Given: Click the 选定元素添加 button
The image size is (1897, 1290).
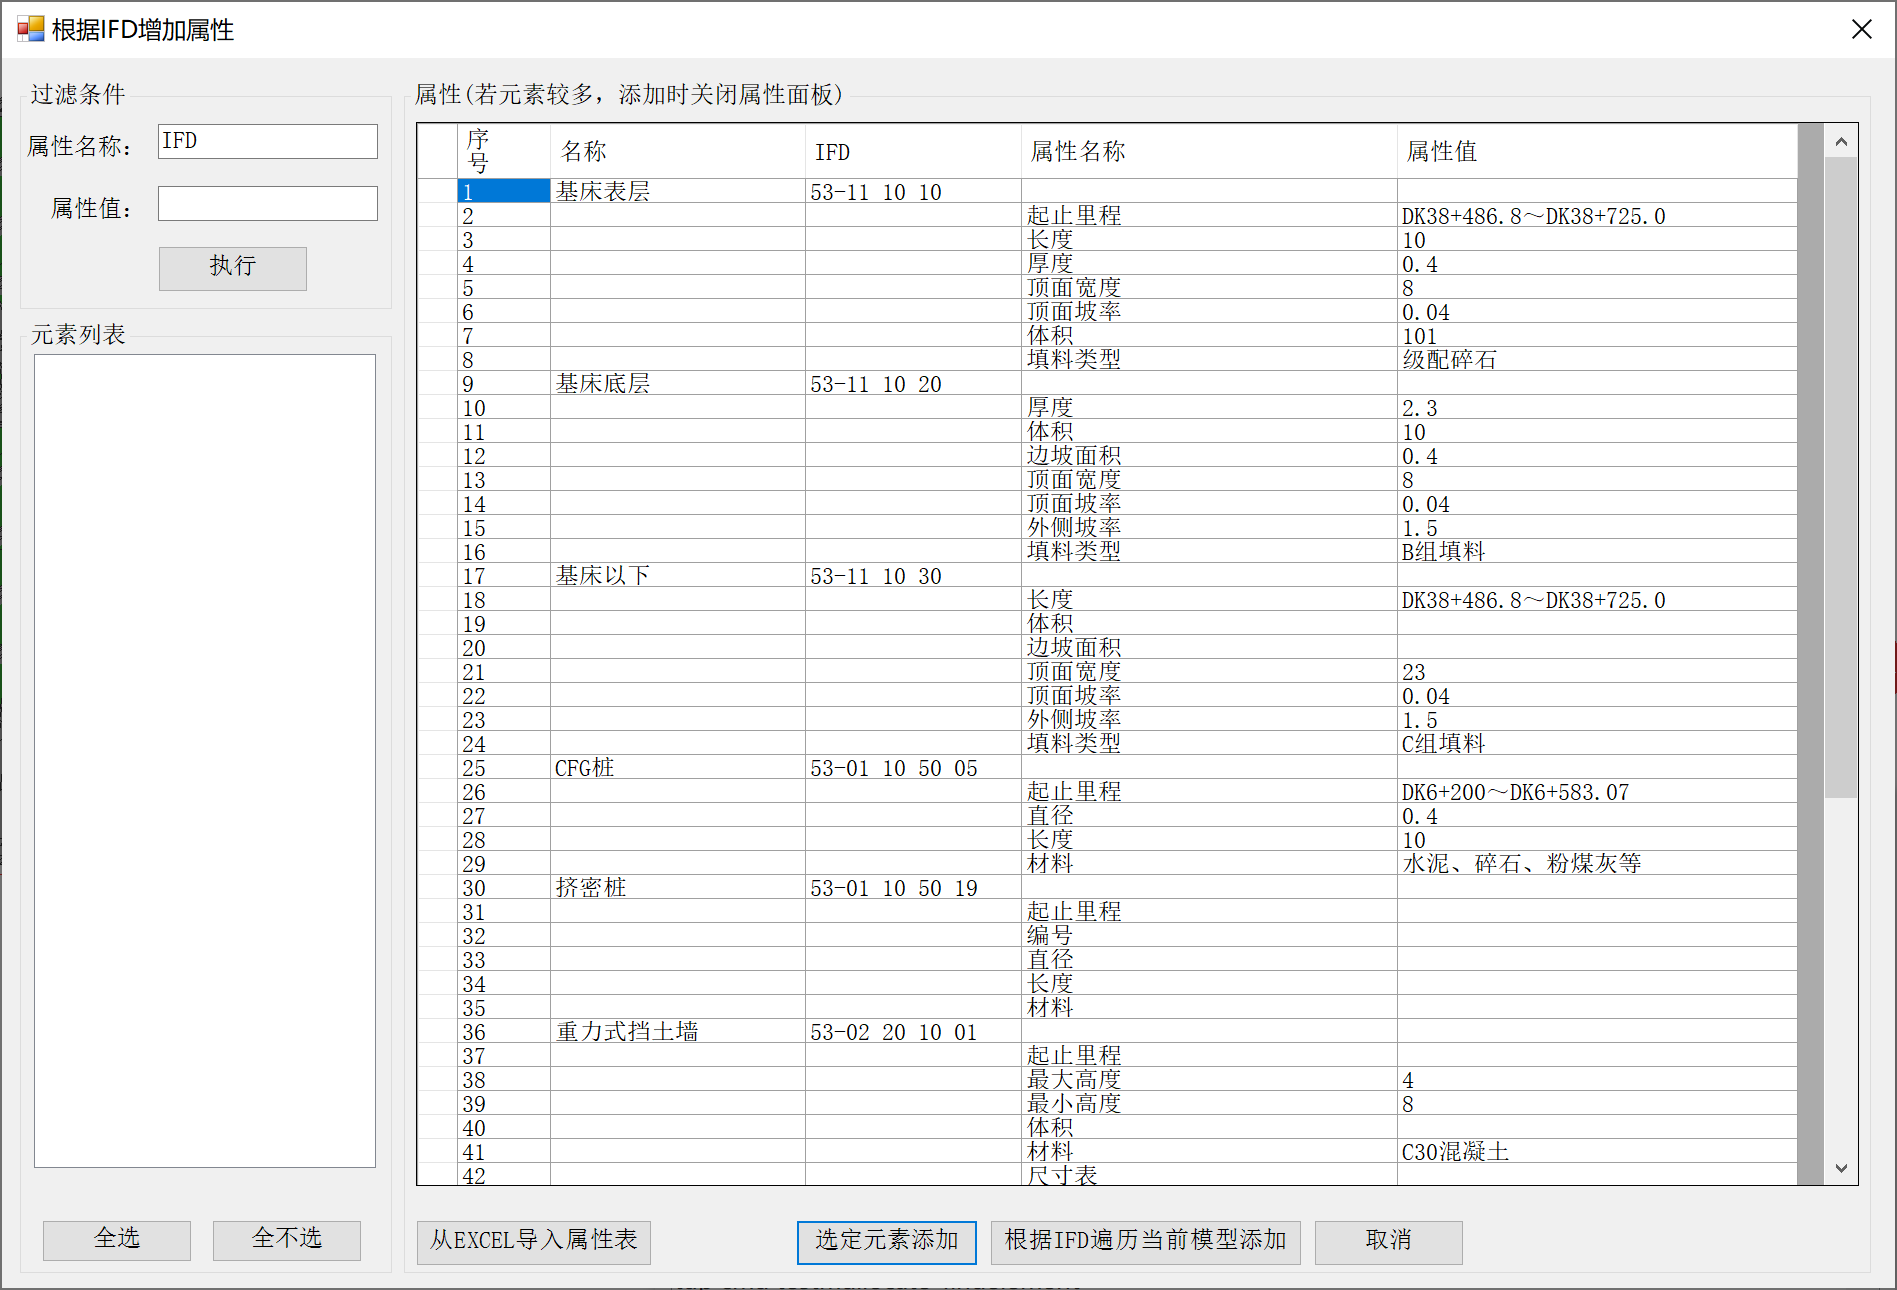Looking at the screenshot, I should click(x=886, y=1241).
